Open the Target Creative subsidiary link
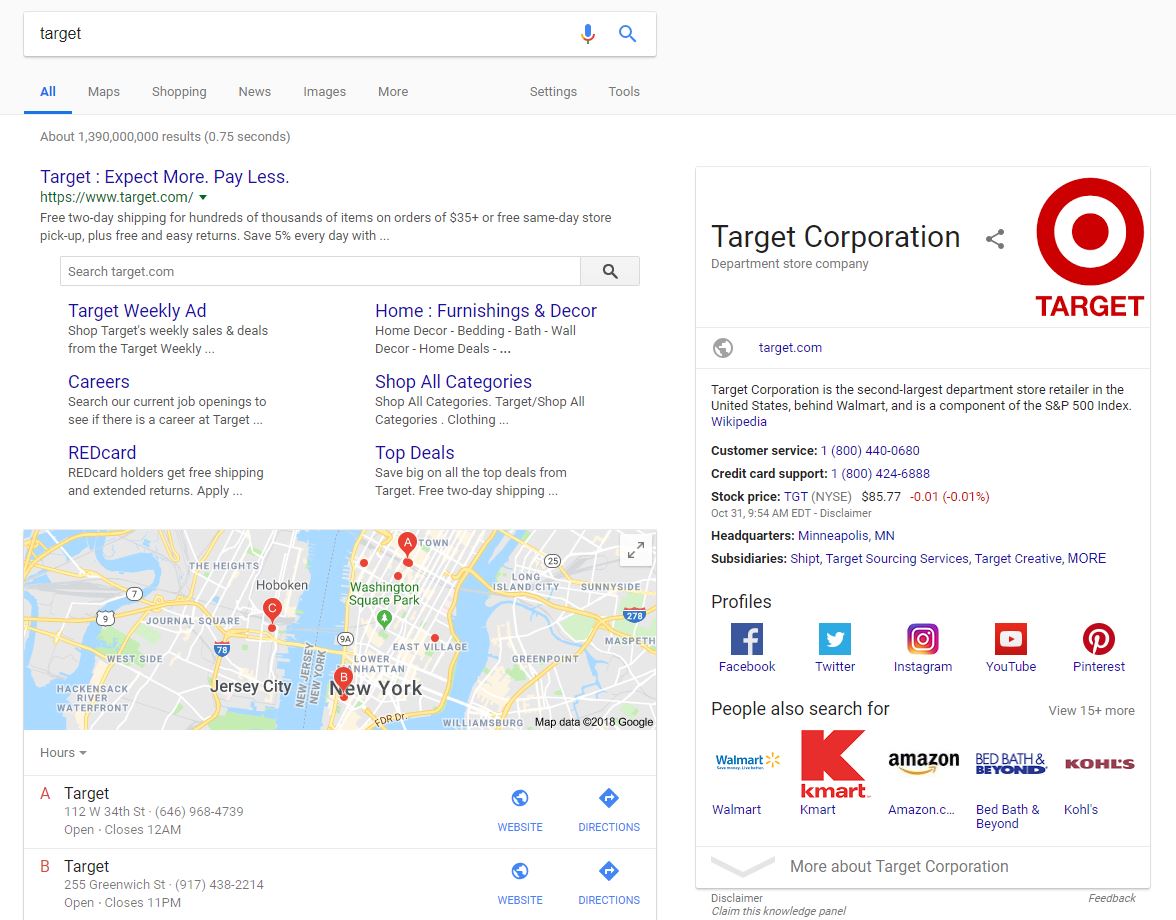 [x=1018, y=559]
